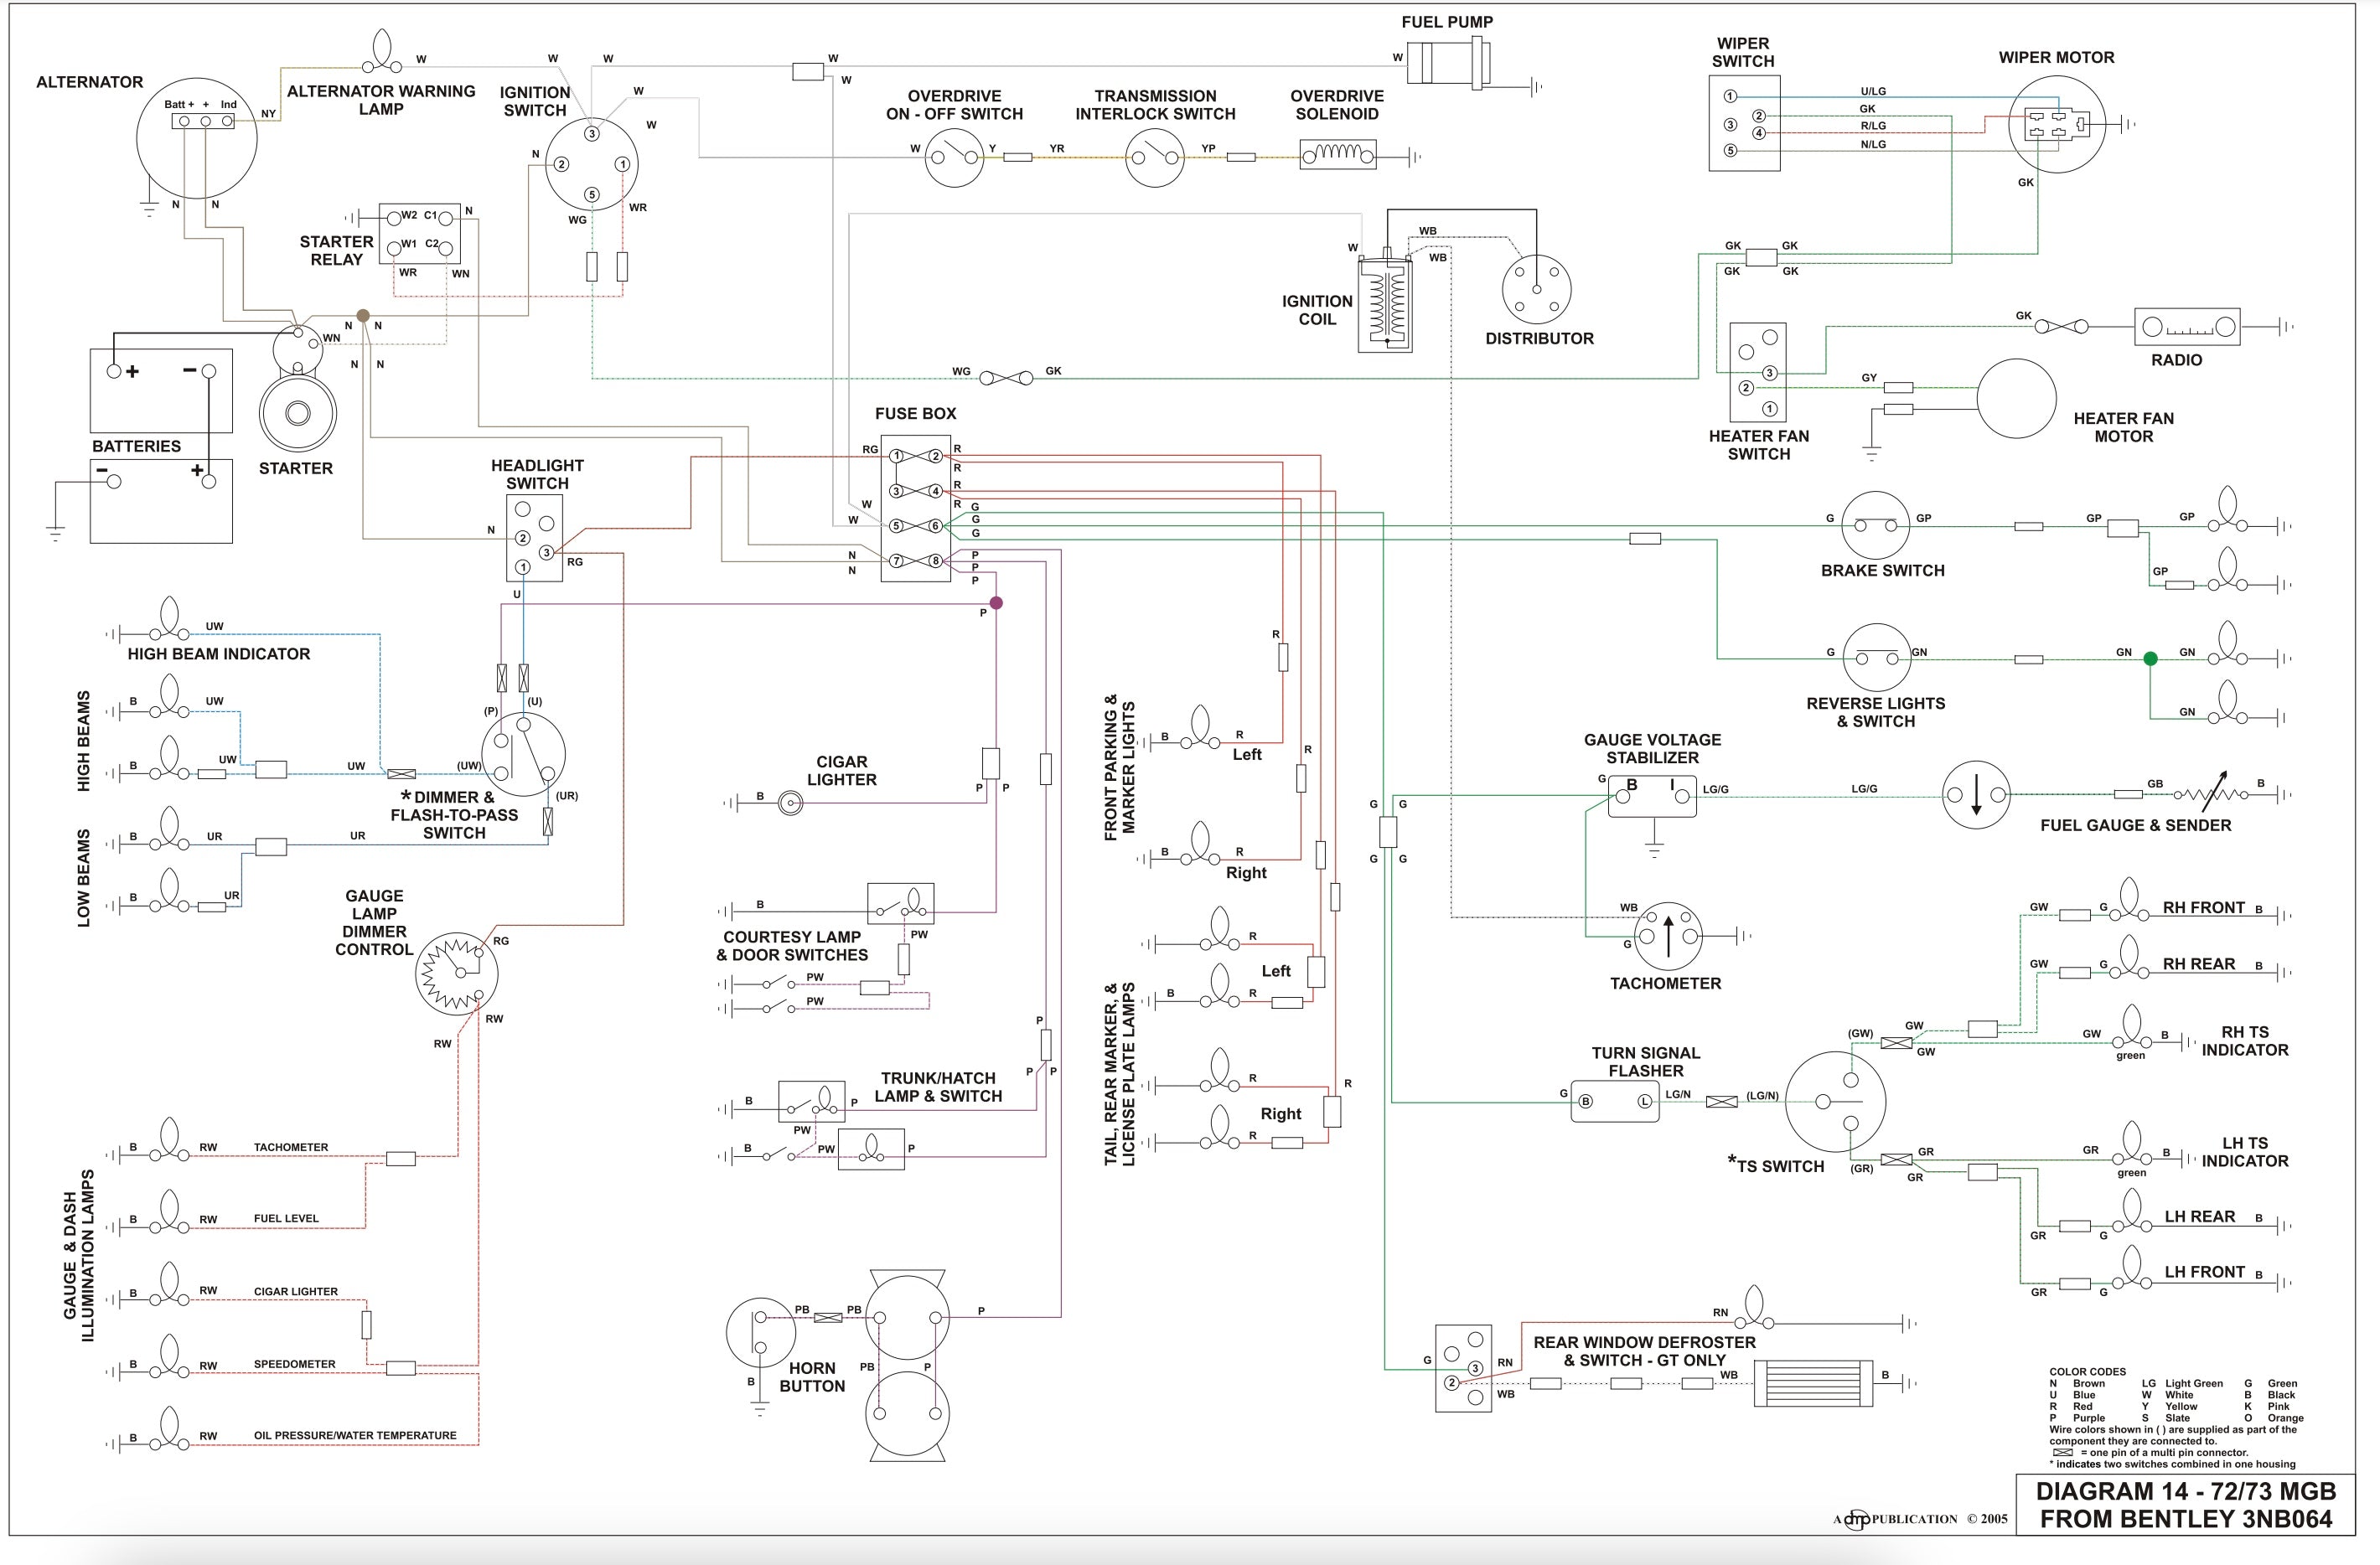
Task: Click the Overdrive Solenoid coil symbol
Action: [1337, 155]
